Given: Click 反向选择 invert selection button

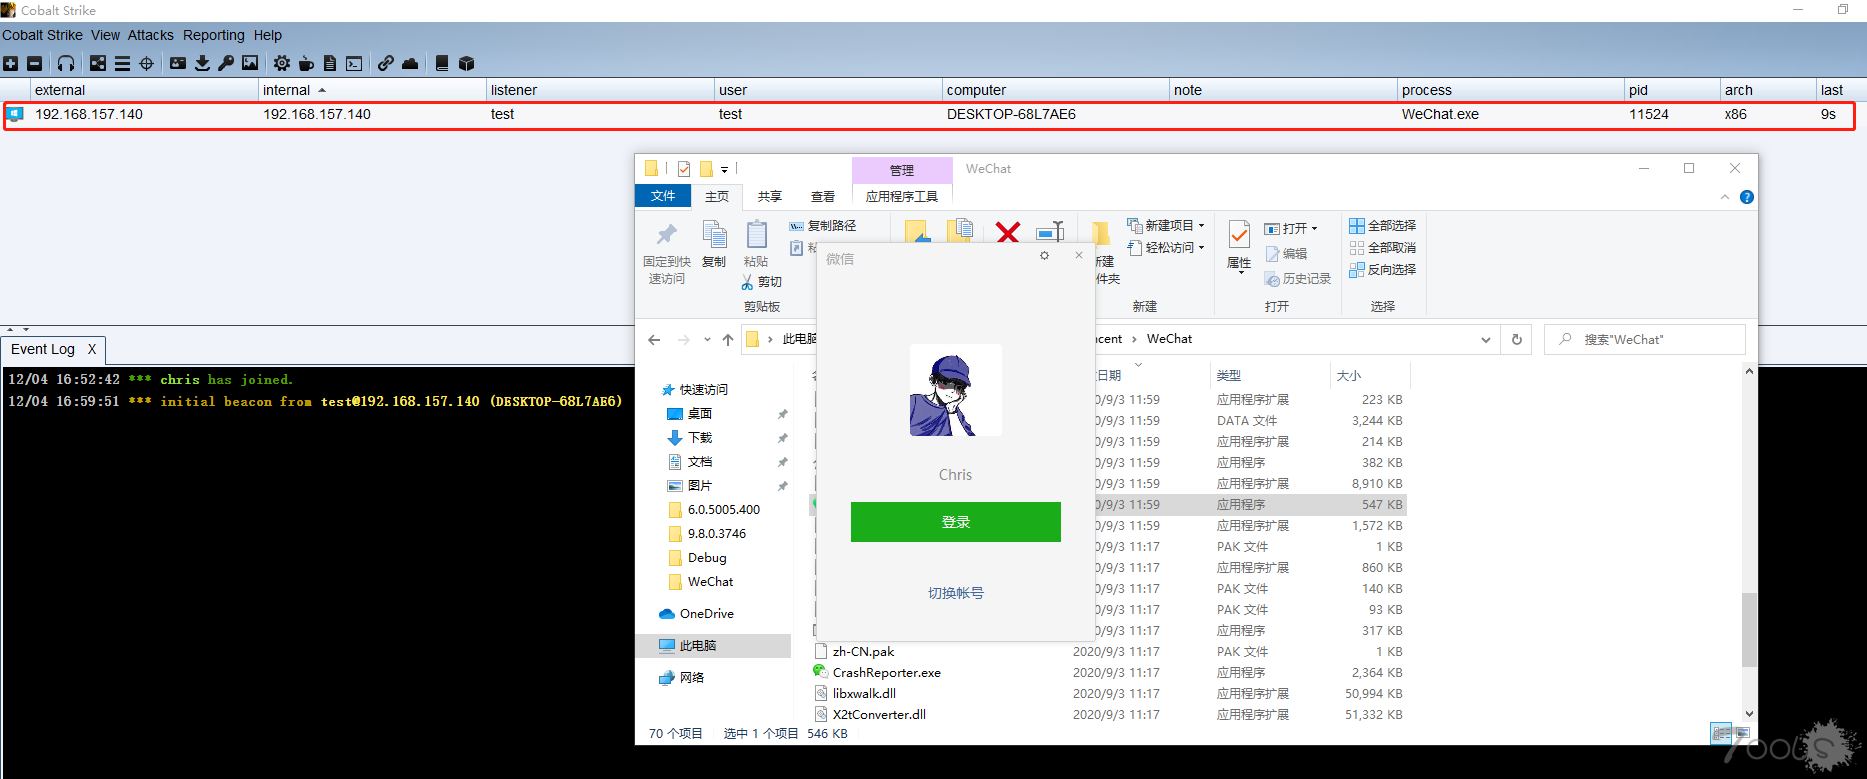Looking at the screenshot, I should tap(1383, 270).
